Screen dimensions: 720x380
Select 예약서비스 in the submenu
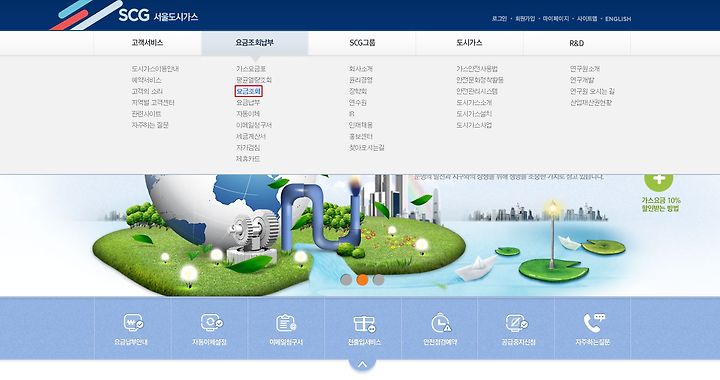(x=146, y=80)
